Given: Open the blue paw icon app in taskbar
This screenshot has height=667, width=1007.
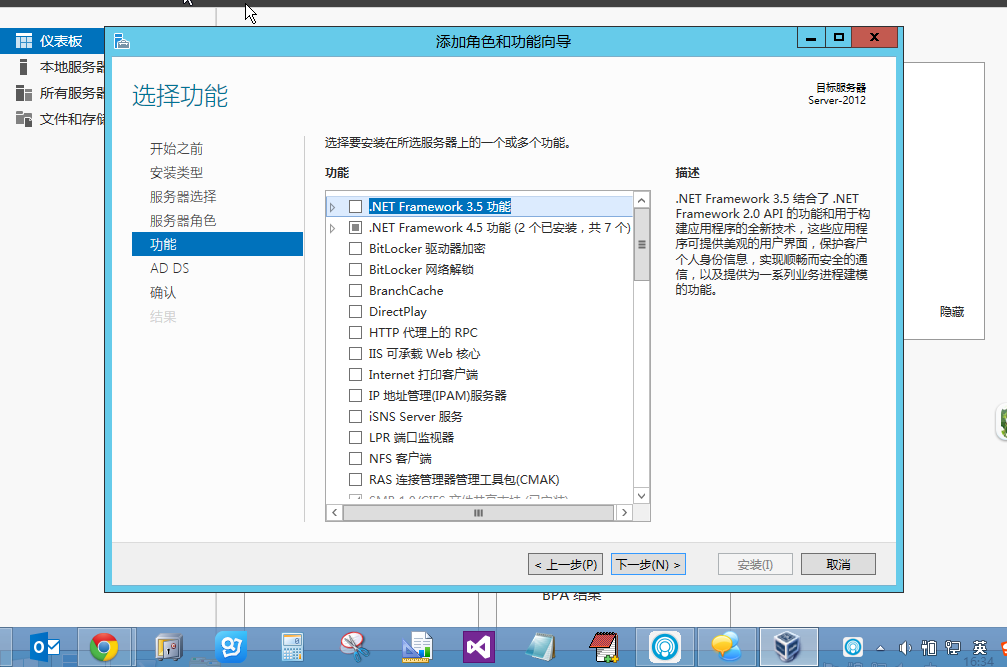Looking at the screenshot, I should (x=231, y=647).
